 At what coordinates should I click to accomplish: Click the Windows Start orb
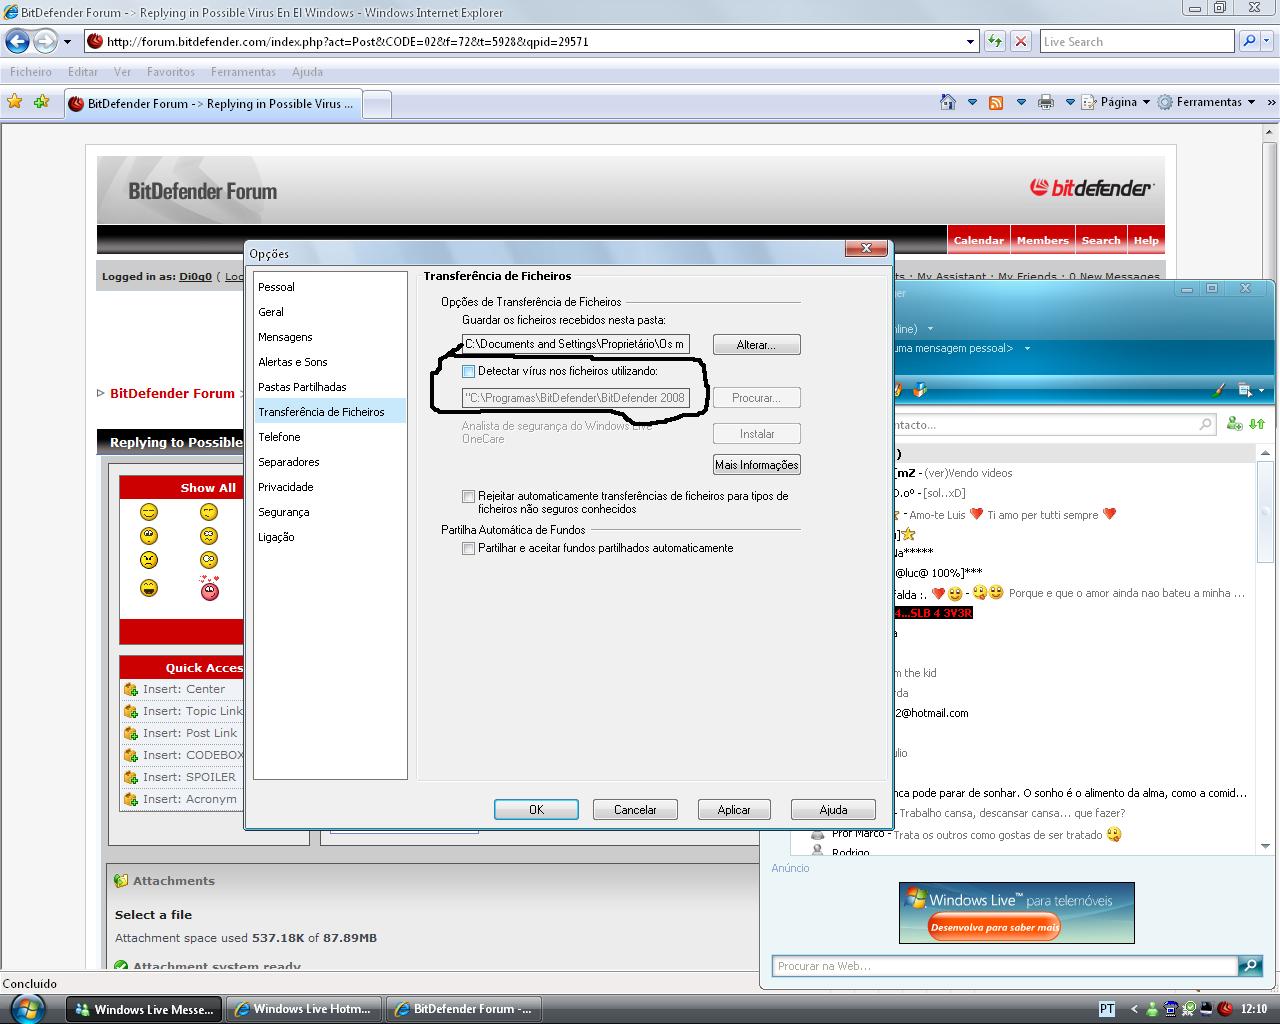[30, 1008]
